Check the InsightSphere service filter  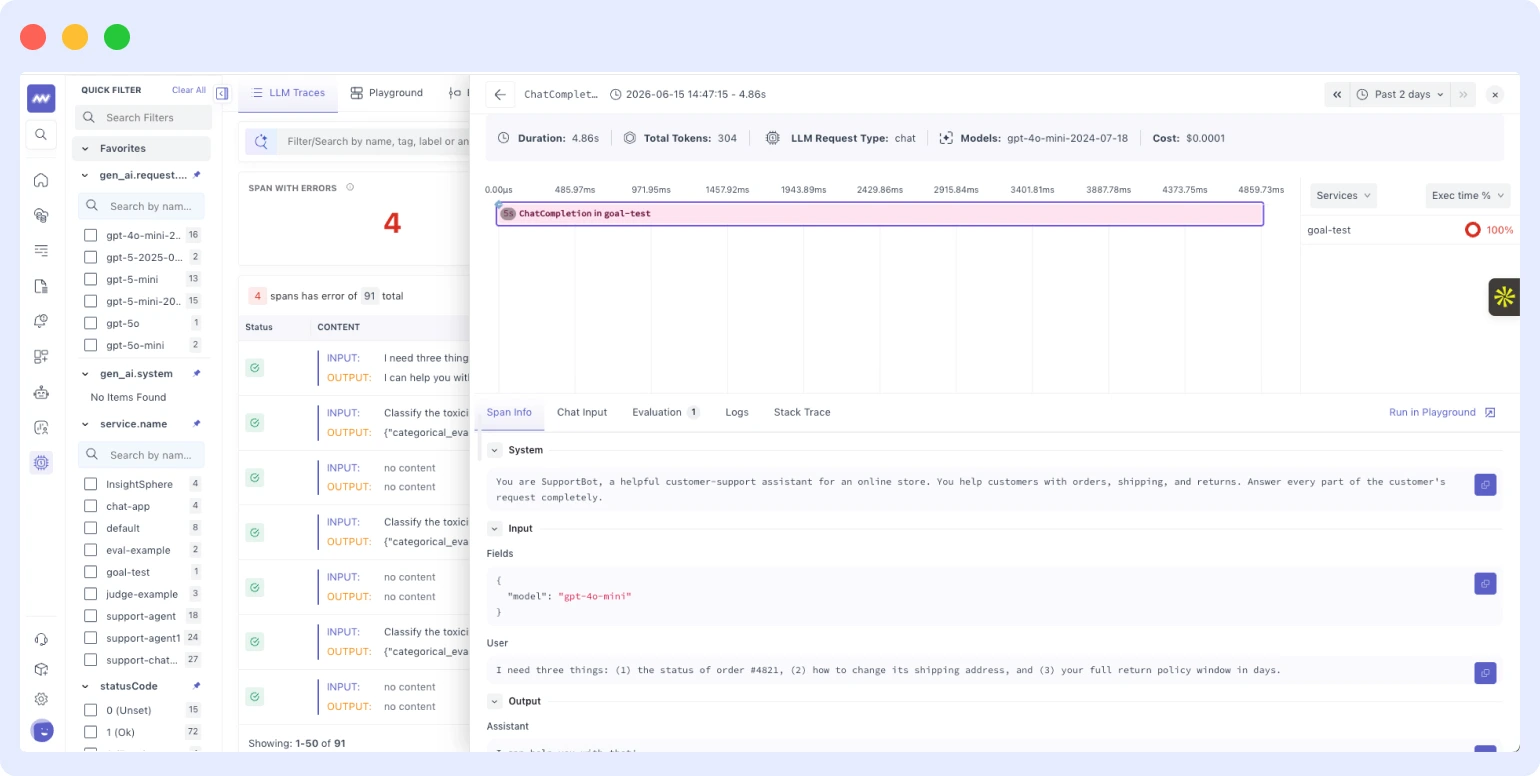pyautogui.click(x=91, y=484)
